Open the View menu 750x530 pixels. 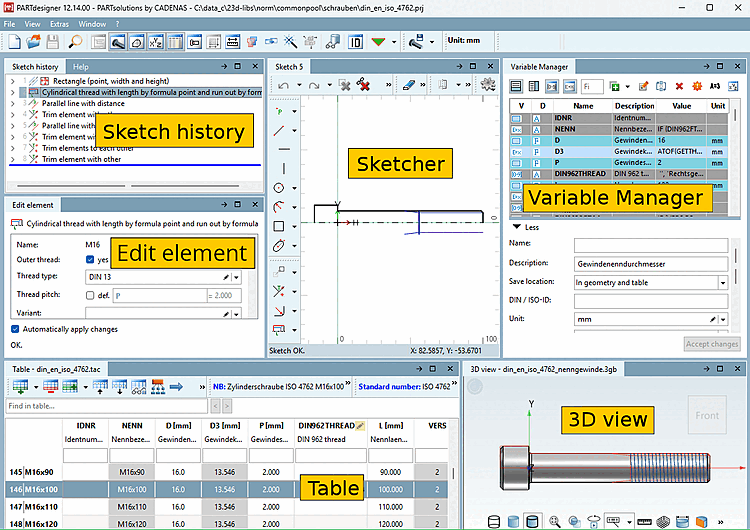[x=32, y=24]
